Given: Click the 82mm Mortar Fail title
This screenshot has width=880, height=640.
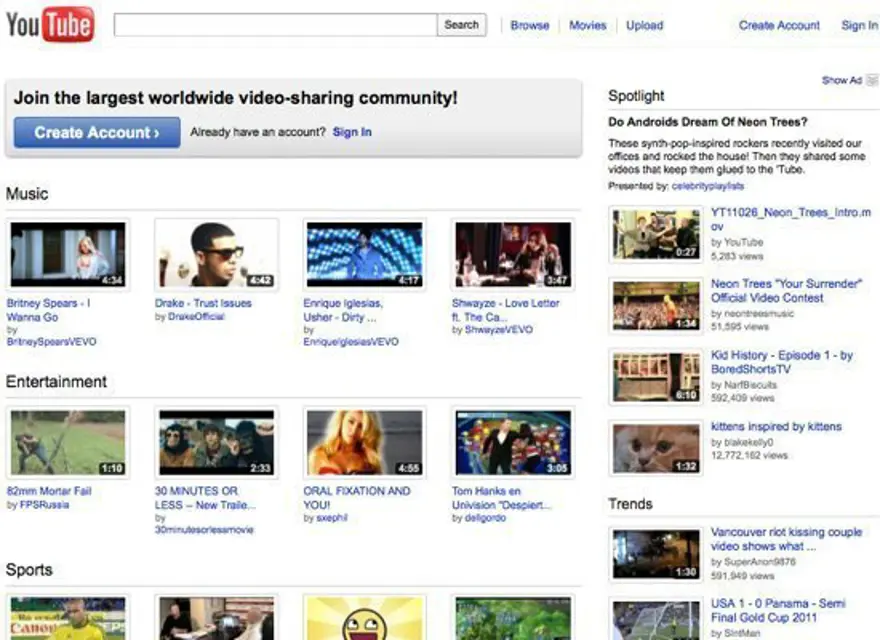Looking at the screenshot, I should [49, 491].
